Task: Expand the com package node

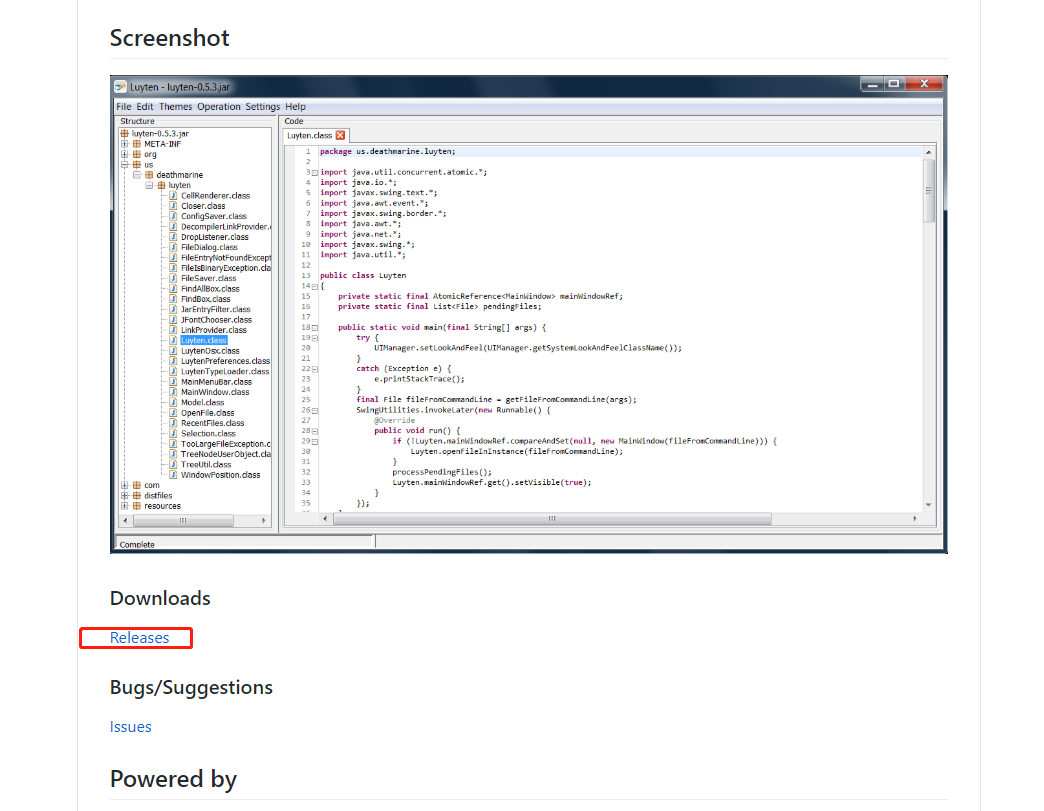Action: coord(125,485)
